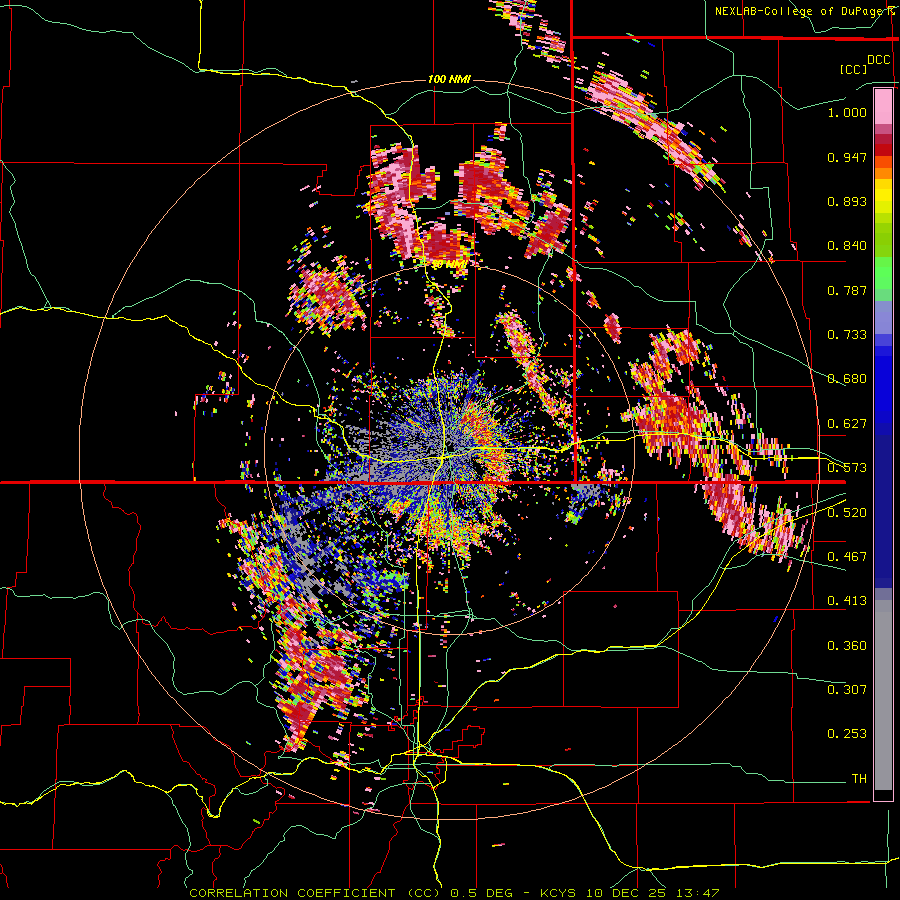The height and width of the screenshot is (900, 900).
Task: Select the 0.787 legend value
Action: tap(847, 290)
